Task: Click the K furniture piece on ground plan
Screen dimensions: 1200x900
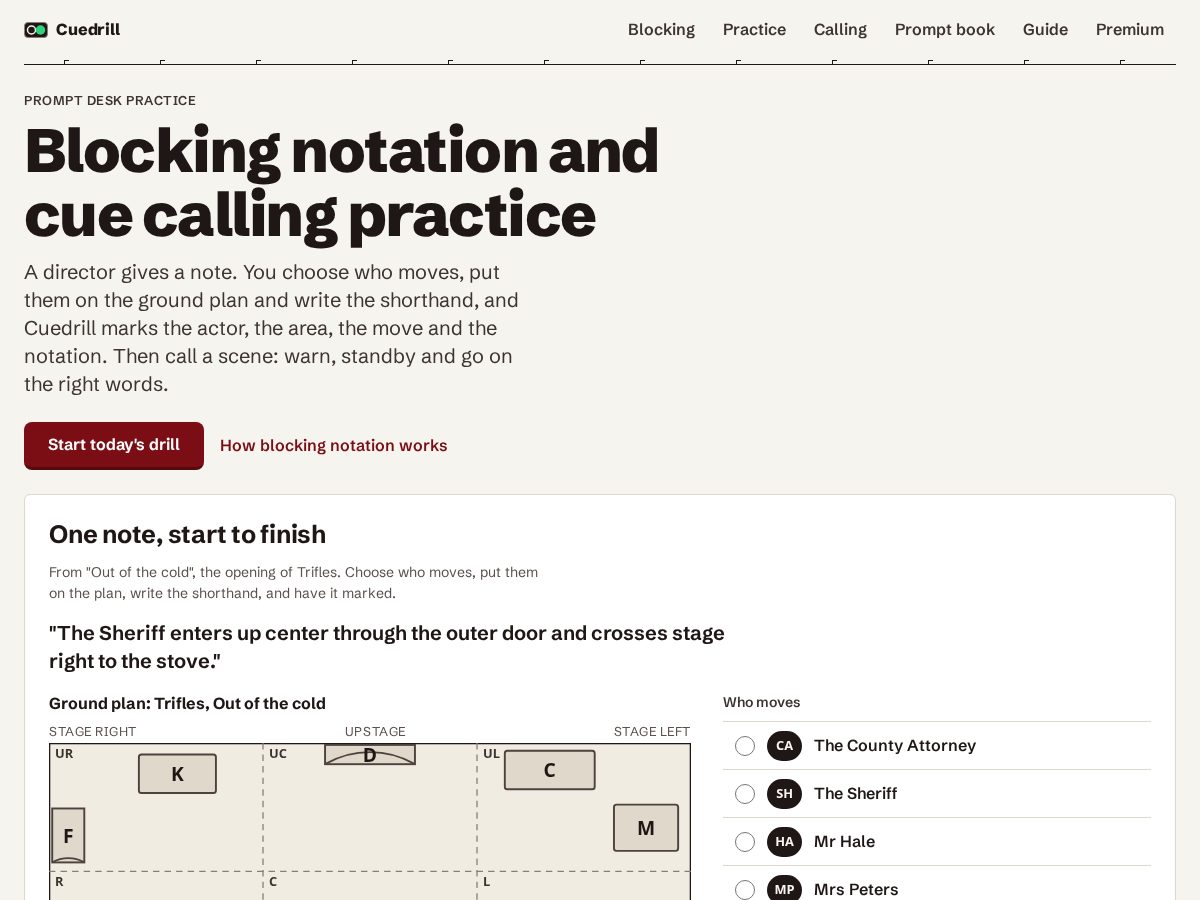Action: (x=177, y=774)
